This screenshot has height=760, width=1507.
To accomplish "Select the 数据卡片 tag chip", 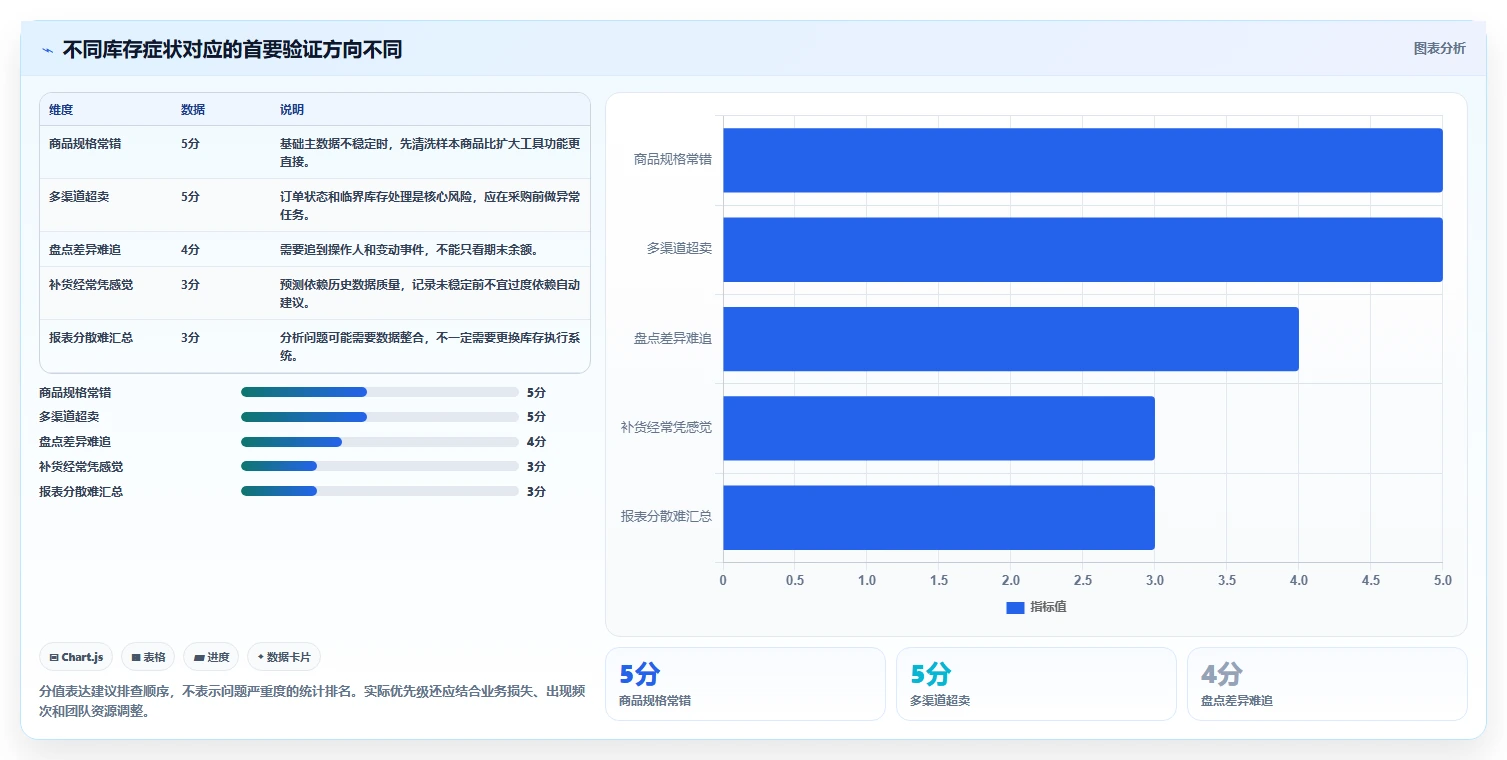I will point(284,657).
